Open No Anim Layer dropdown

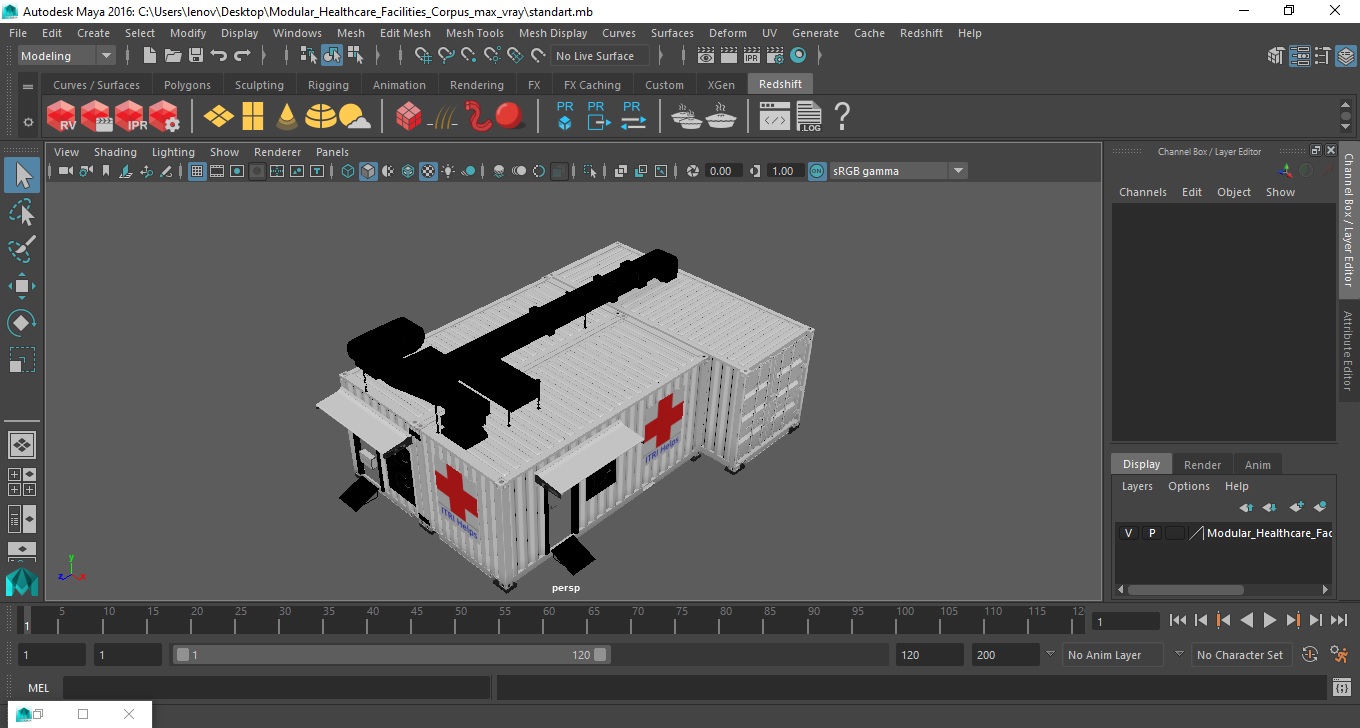pos(1114,655)
